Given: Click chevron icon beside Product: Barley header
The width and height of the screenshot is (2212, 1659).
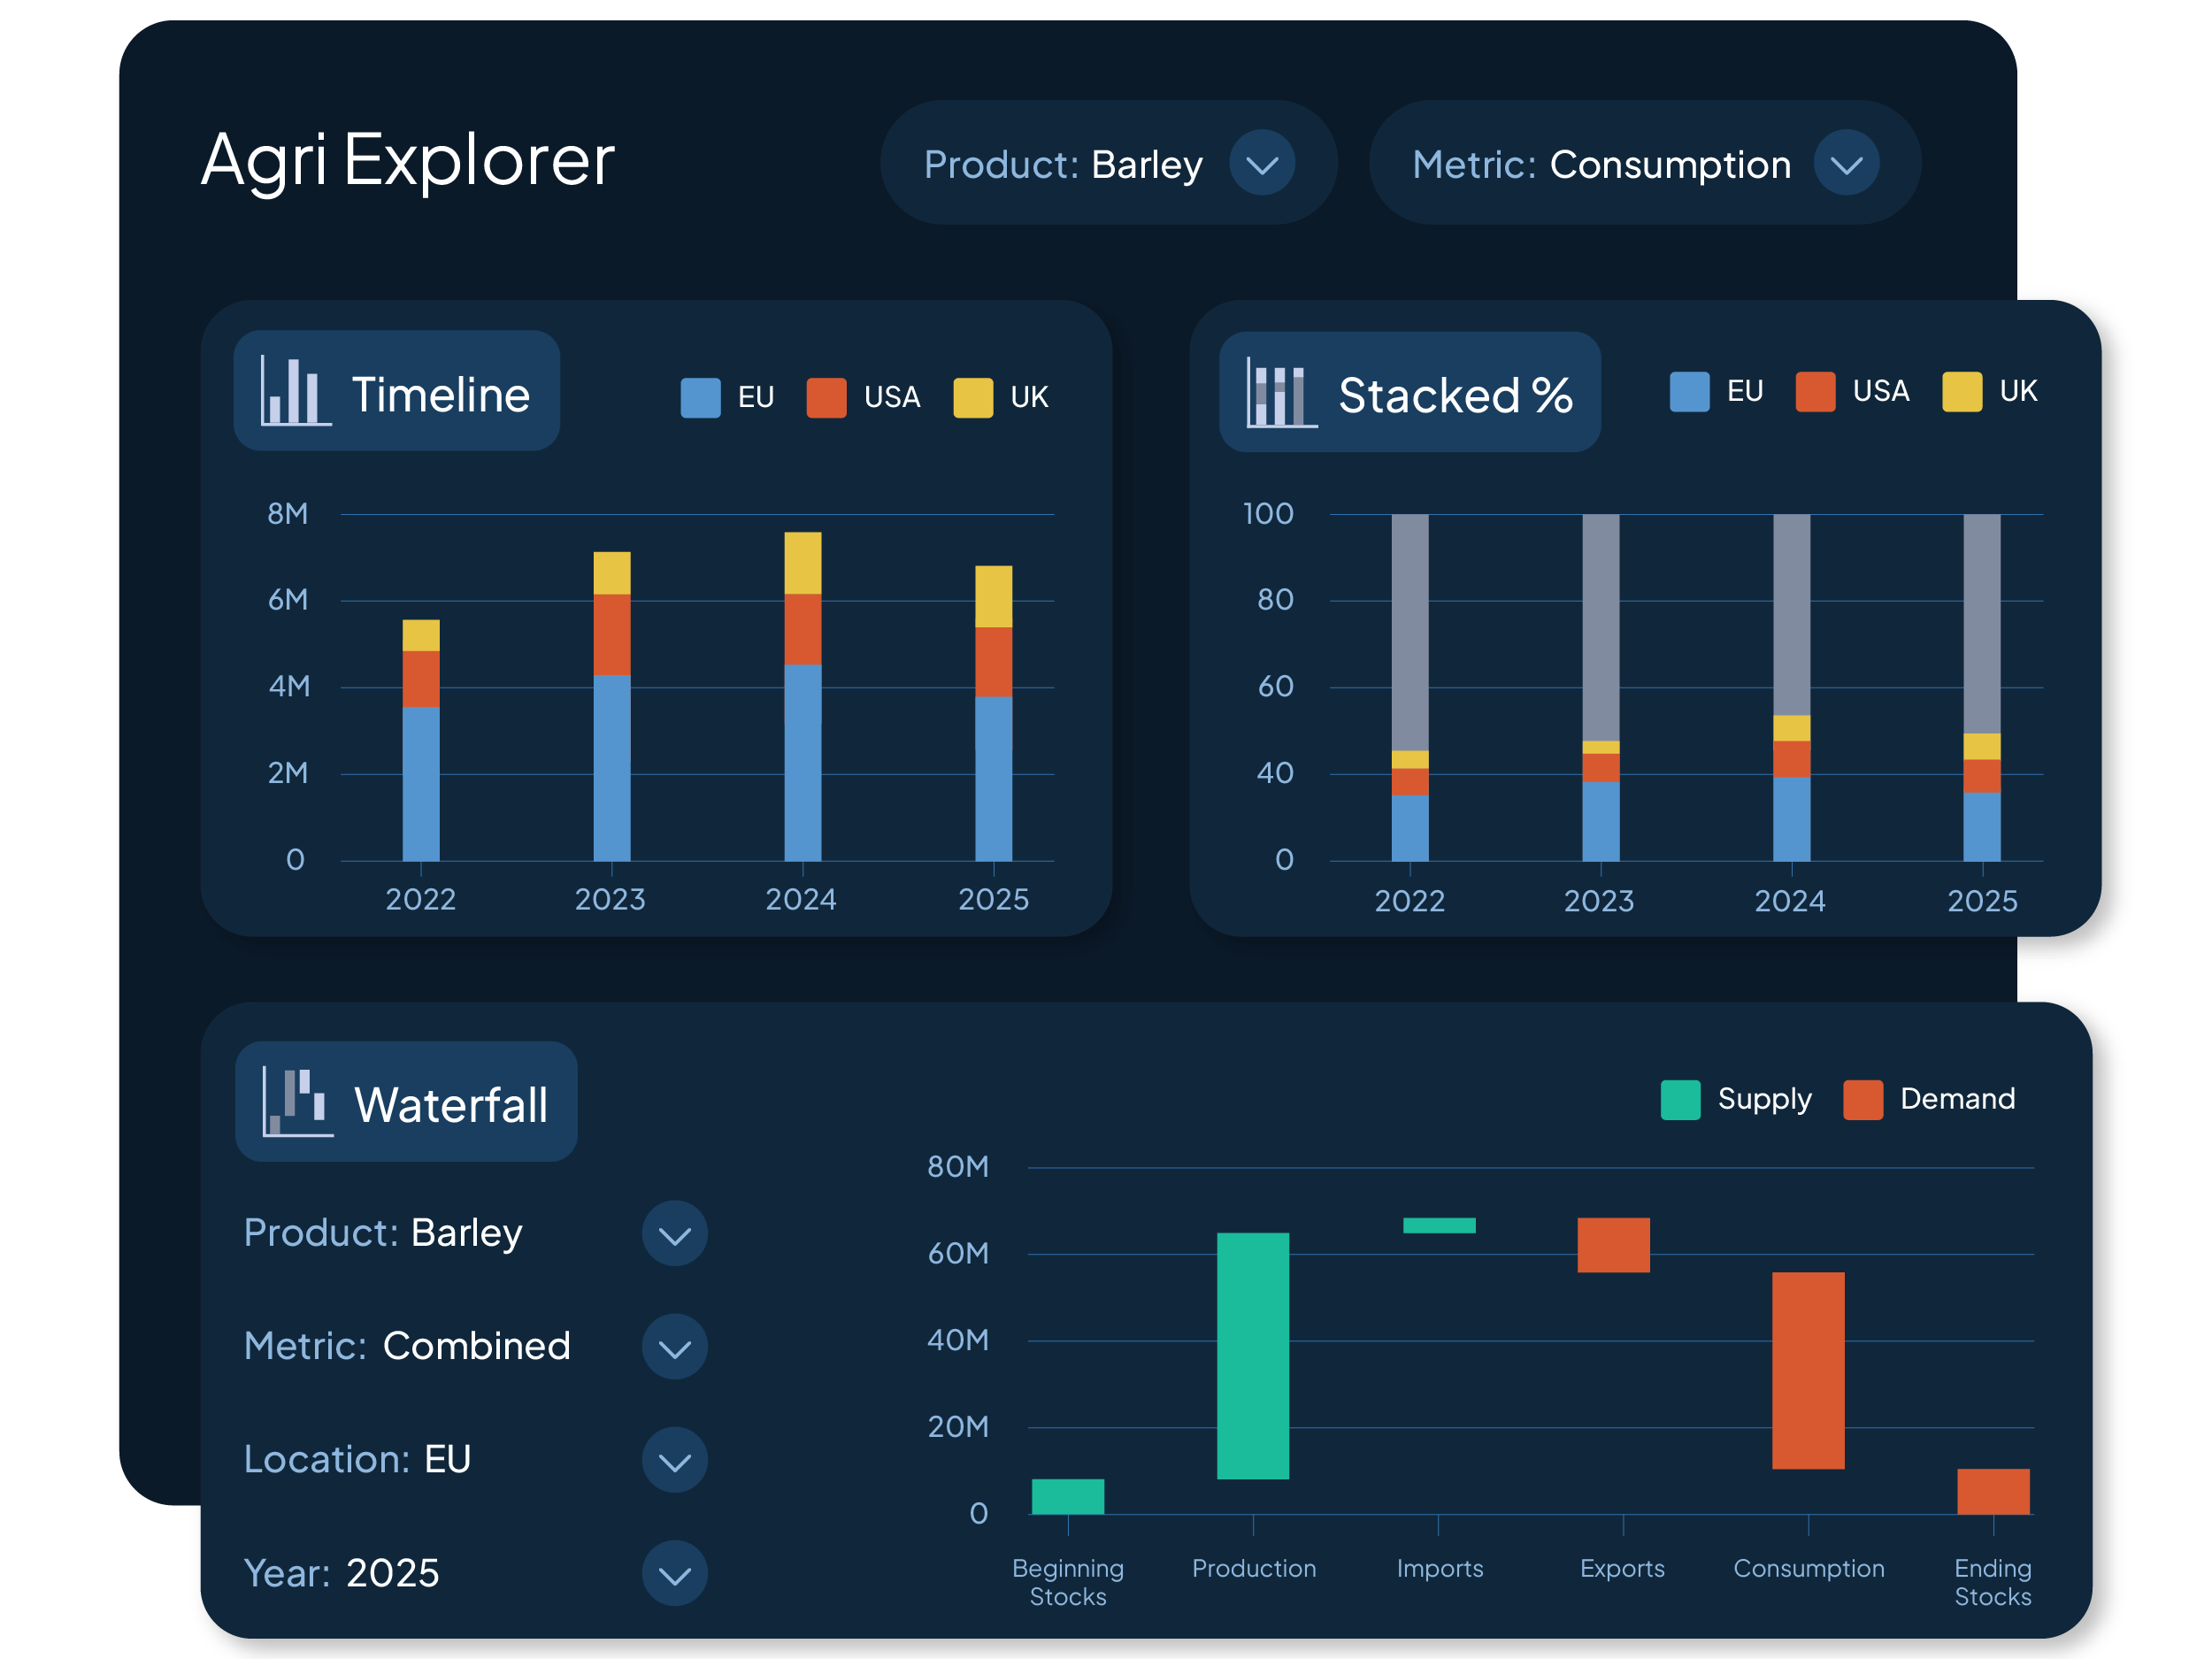Looking at the screenshot, I should click(x=1262, y=164).
